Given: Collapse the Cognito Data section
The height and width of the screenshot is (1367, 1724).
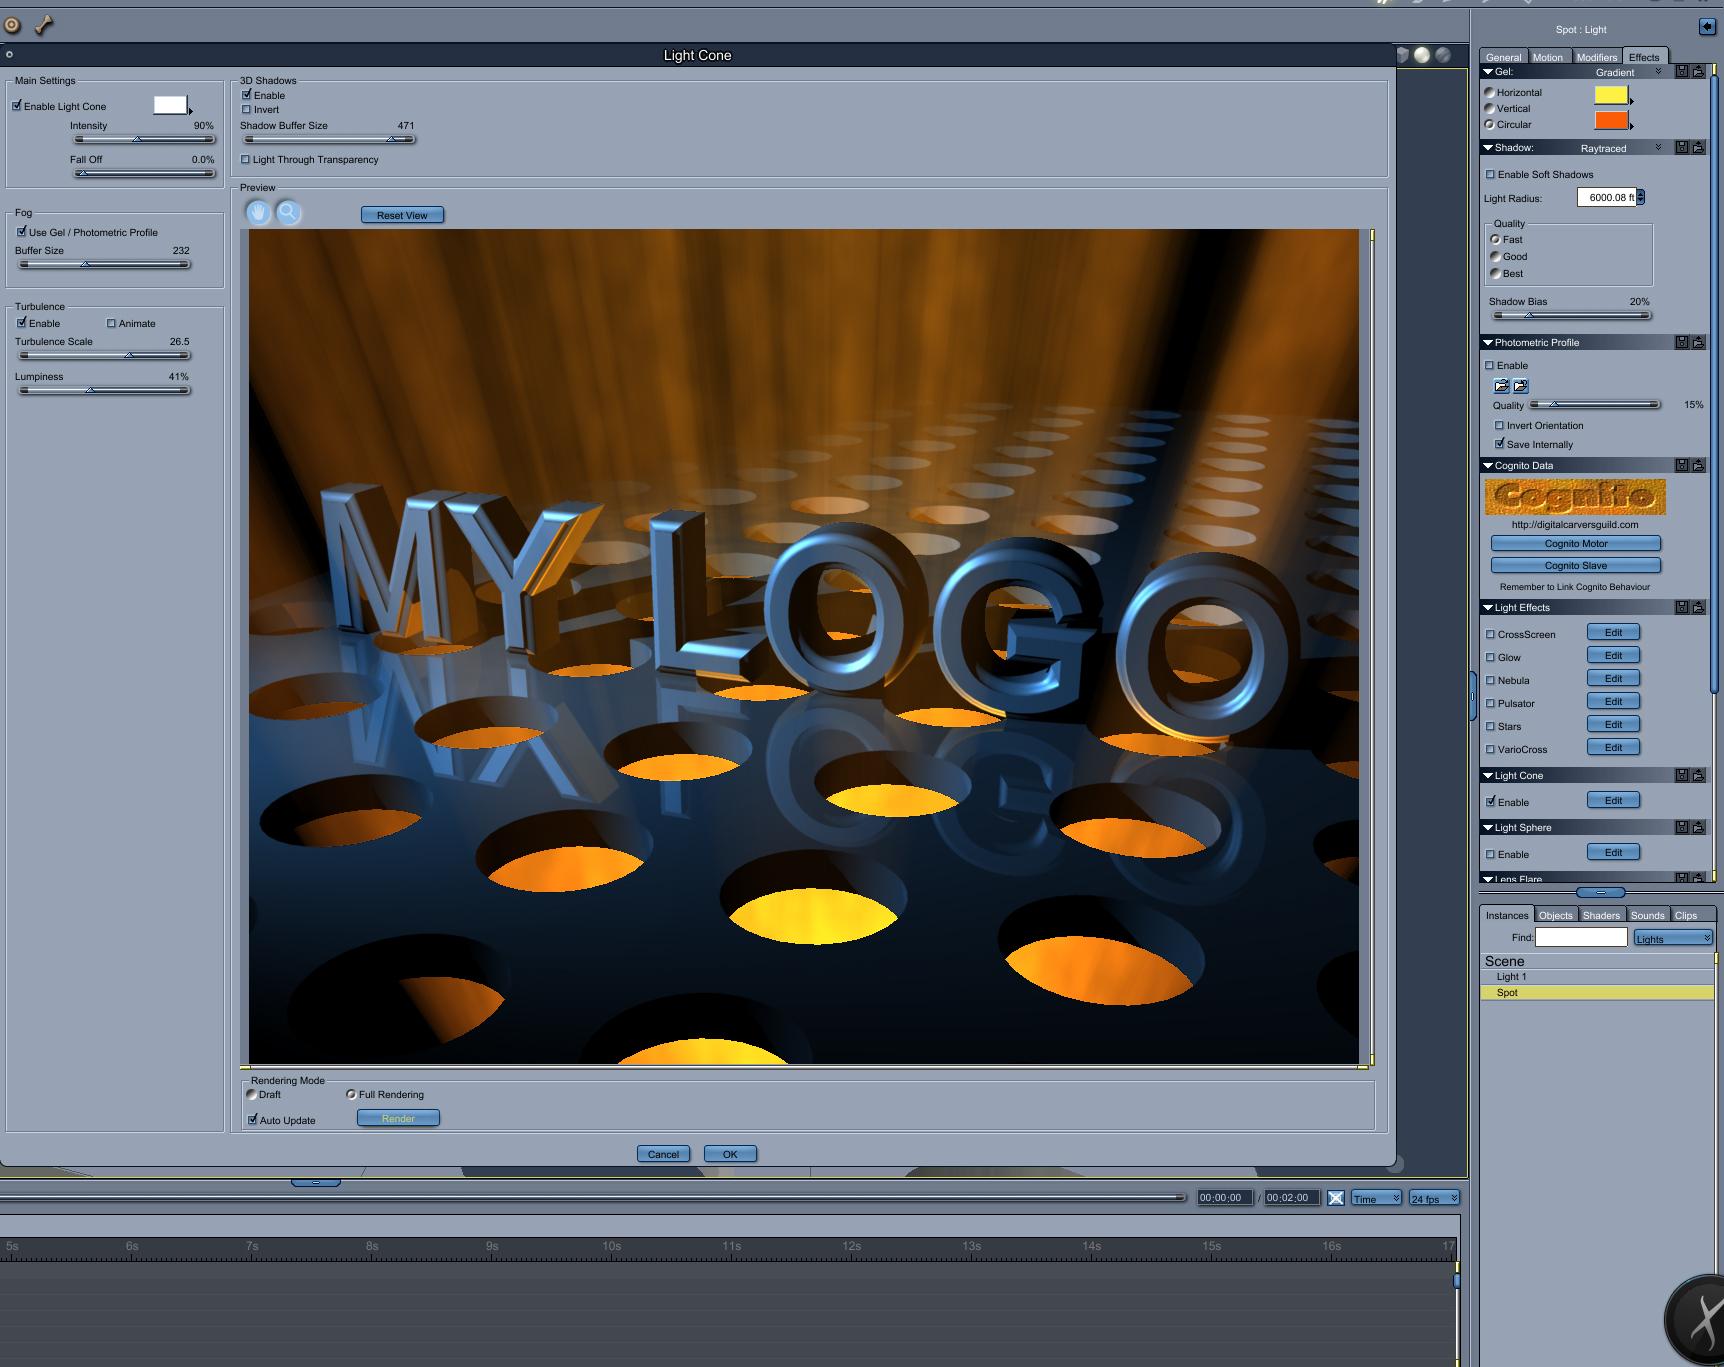Looking at the screenshot, I should coord(1488,465).
